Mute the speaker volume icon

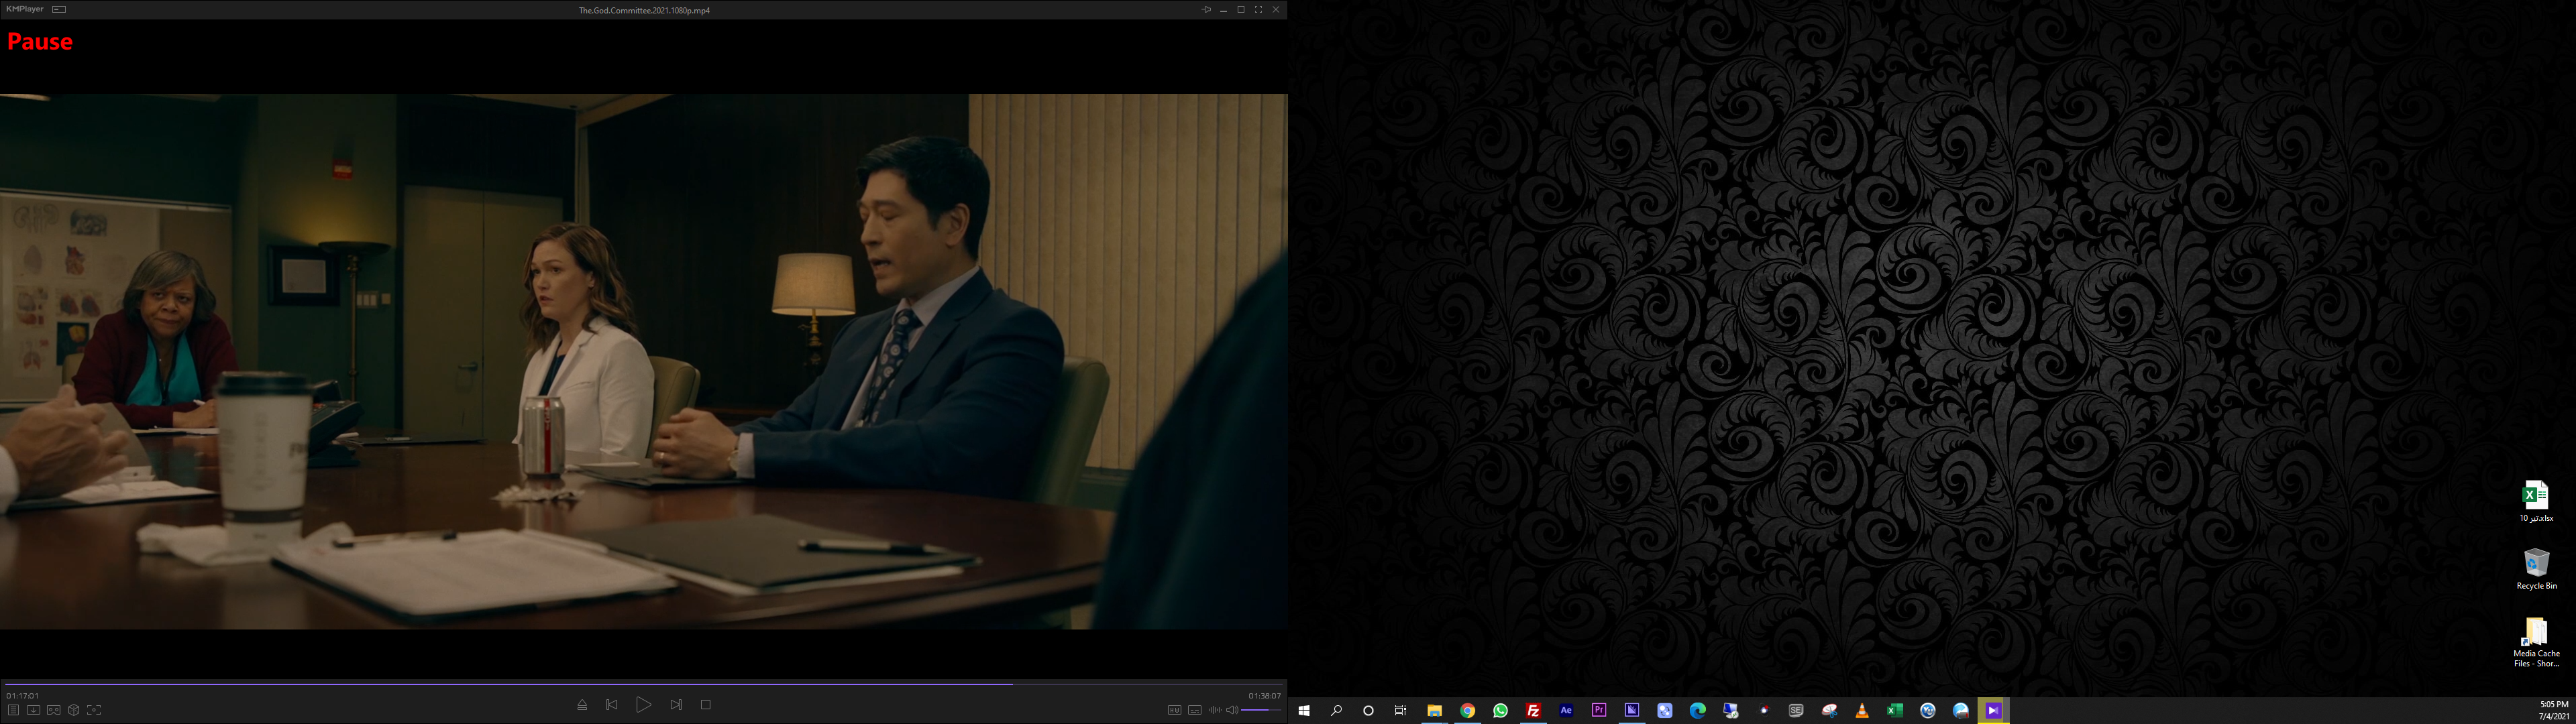click(1232, 710)
